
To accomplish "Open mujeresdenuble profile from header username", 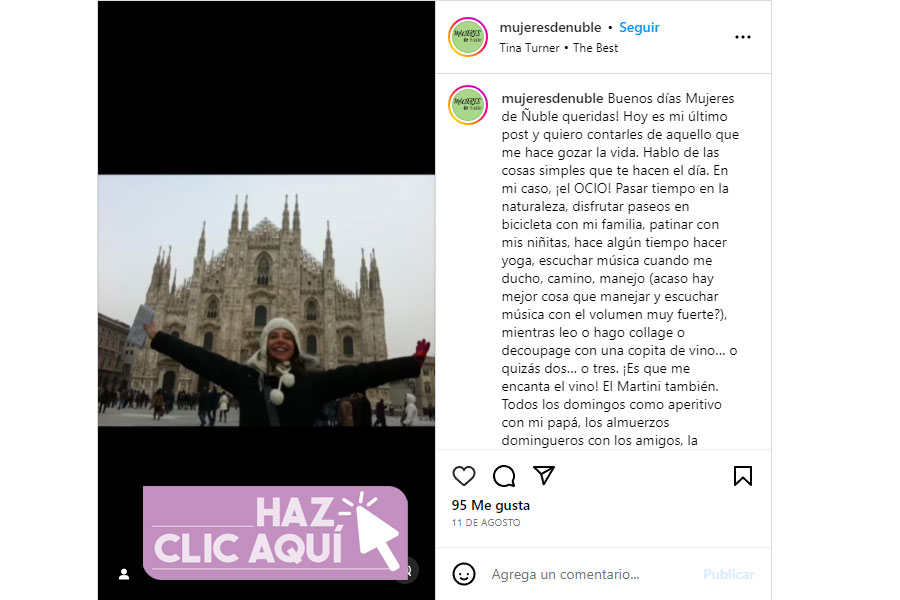I will 550,28.
